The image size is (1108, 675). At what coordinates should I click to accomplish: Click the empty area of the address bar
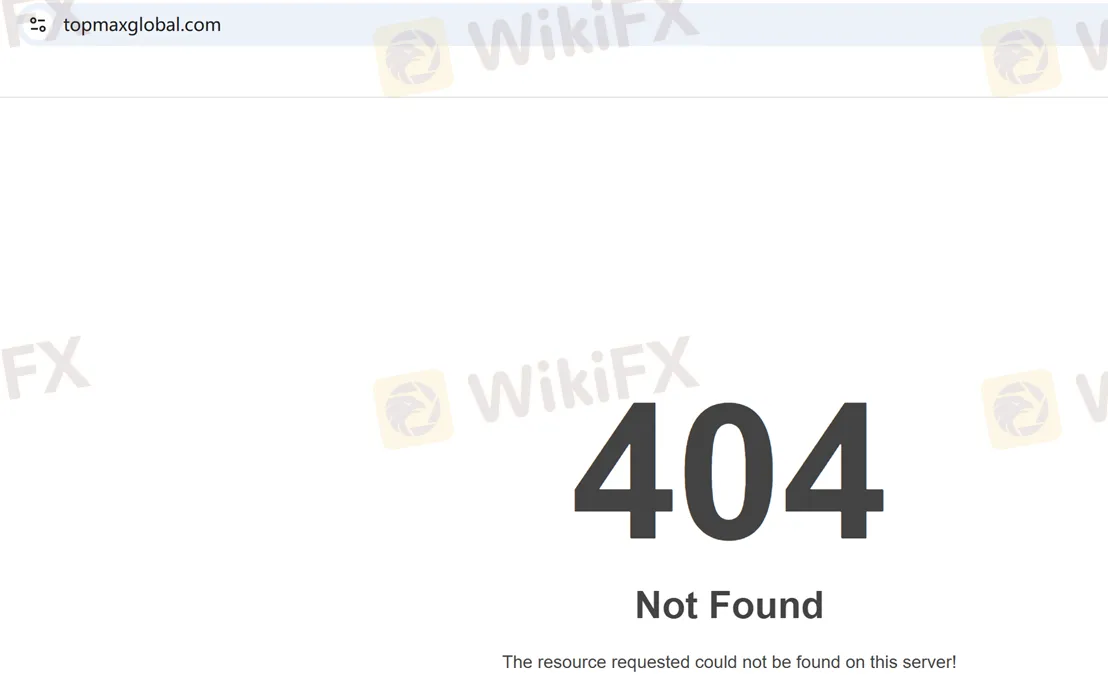pyautogui.click(x=636, y=25)
